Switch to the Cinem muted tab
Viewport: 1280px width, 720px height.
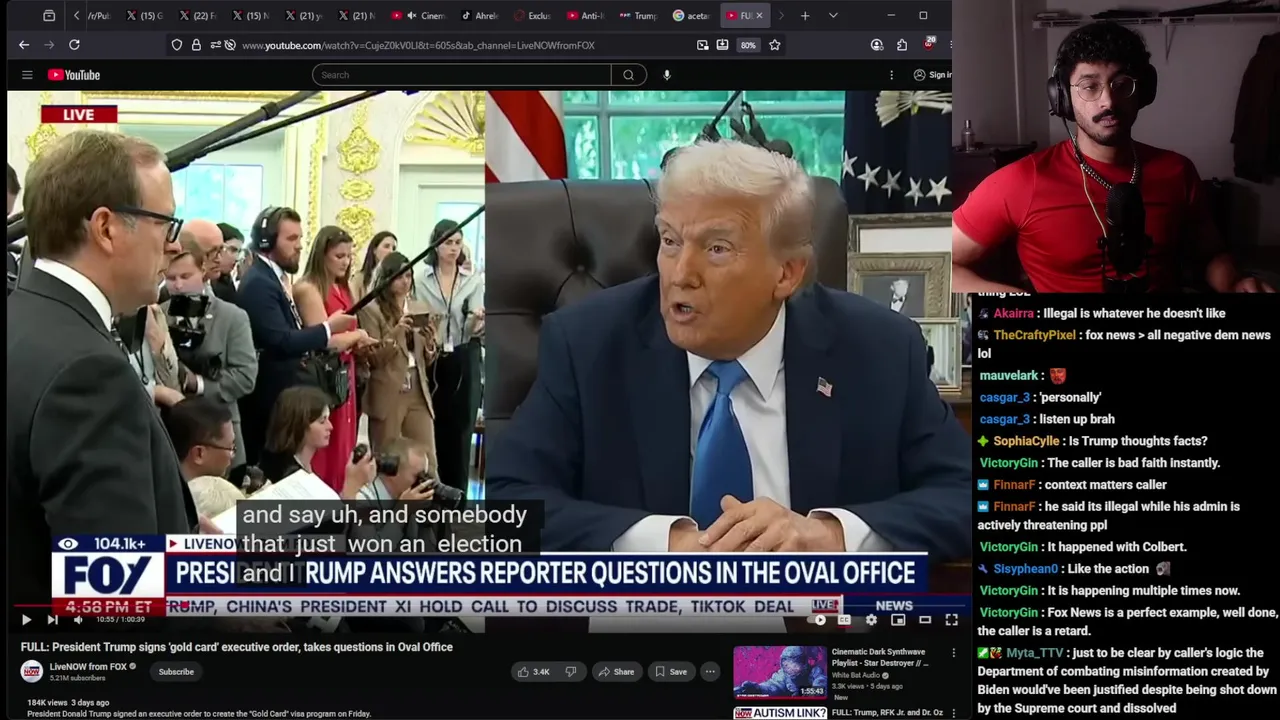point(419,16)
